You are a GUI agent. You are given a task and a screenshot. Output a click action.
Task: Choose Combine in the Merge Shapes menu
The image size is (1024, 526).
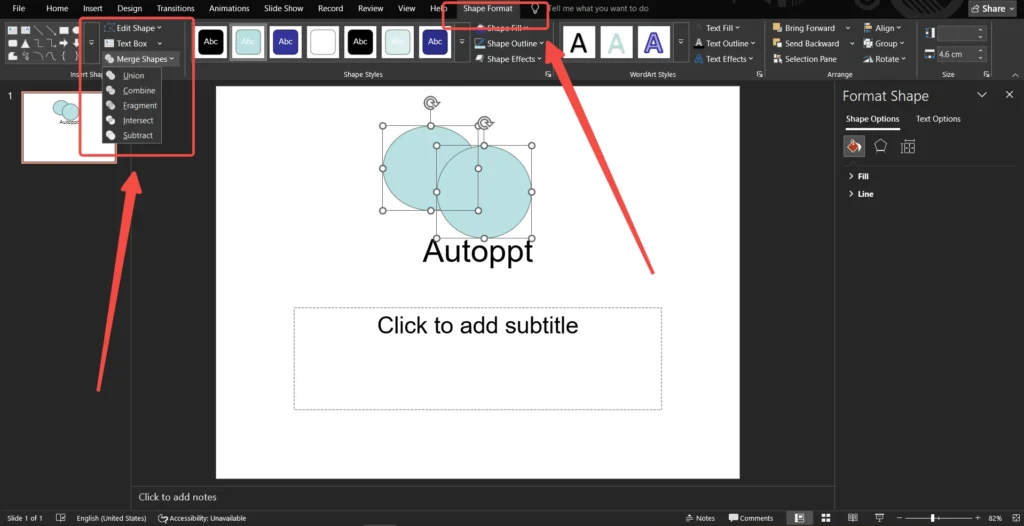[138, 90]
